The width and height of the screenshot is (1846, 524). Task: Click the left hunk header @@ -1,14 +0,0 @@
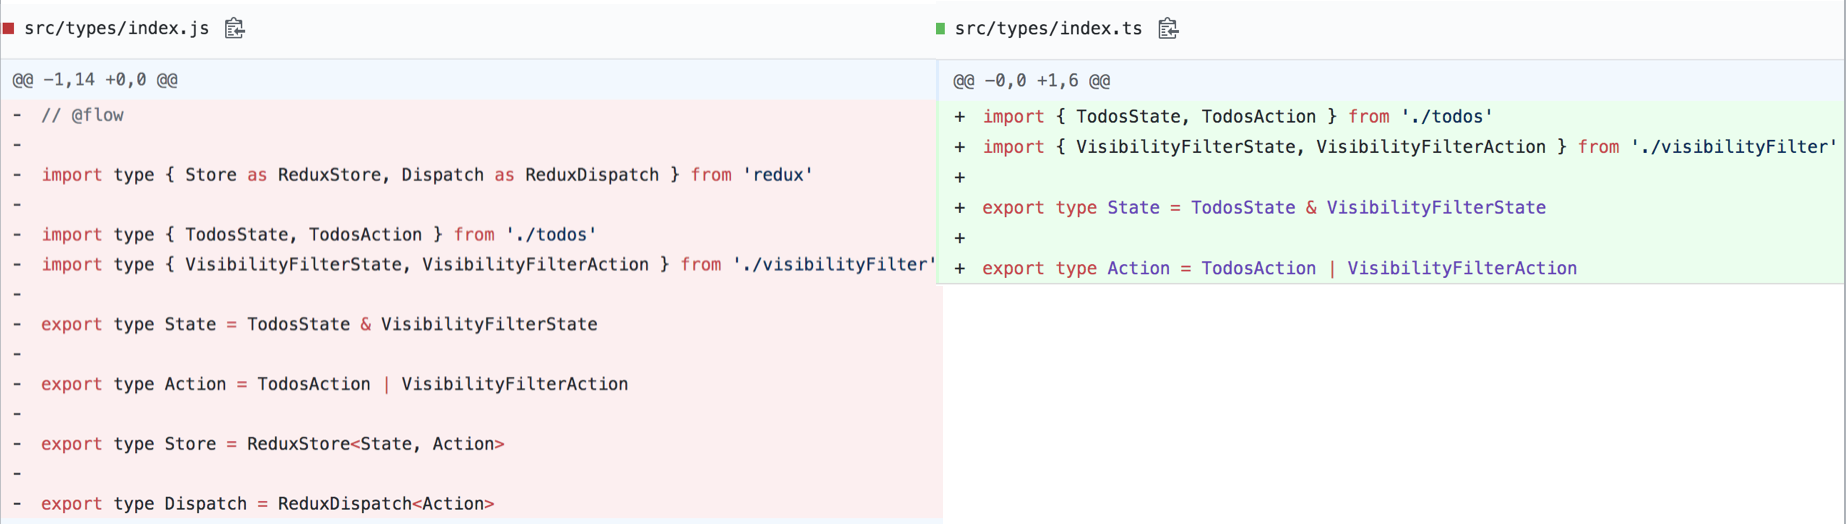[x=95, y=80]
